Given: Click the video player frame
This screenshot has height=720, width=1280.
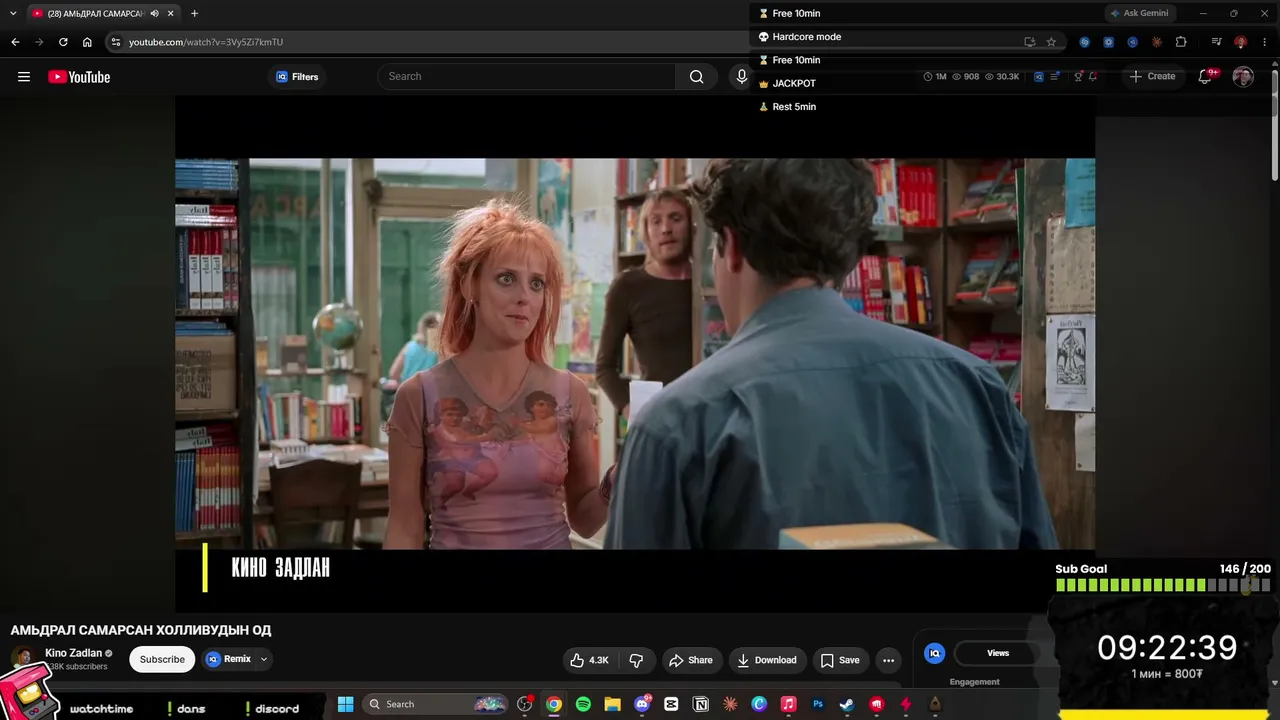Looking at the screenshot, I should pos(635,354).
